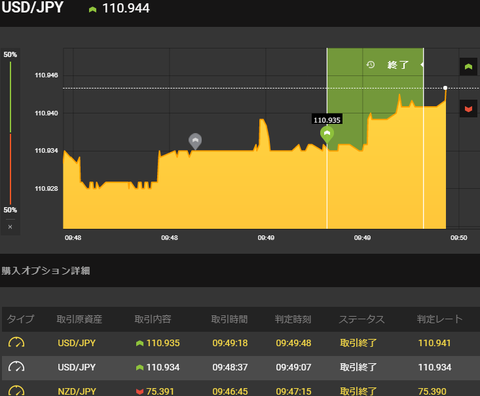Viewport: 480px width, 396px height.
Task: Click the 110.928 price axis label
Action: click(x=46, y=189)
